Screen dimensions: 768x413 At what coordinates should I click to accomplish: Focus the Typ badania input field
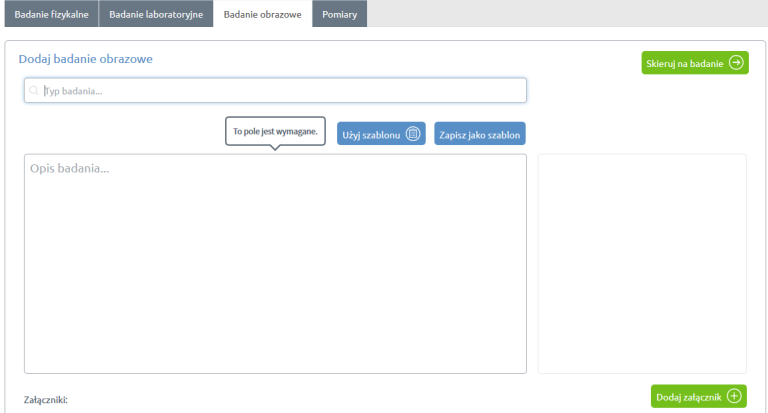[280, 91]
